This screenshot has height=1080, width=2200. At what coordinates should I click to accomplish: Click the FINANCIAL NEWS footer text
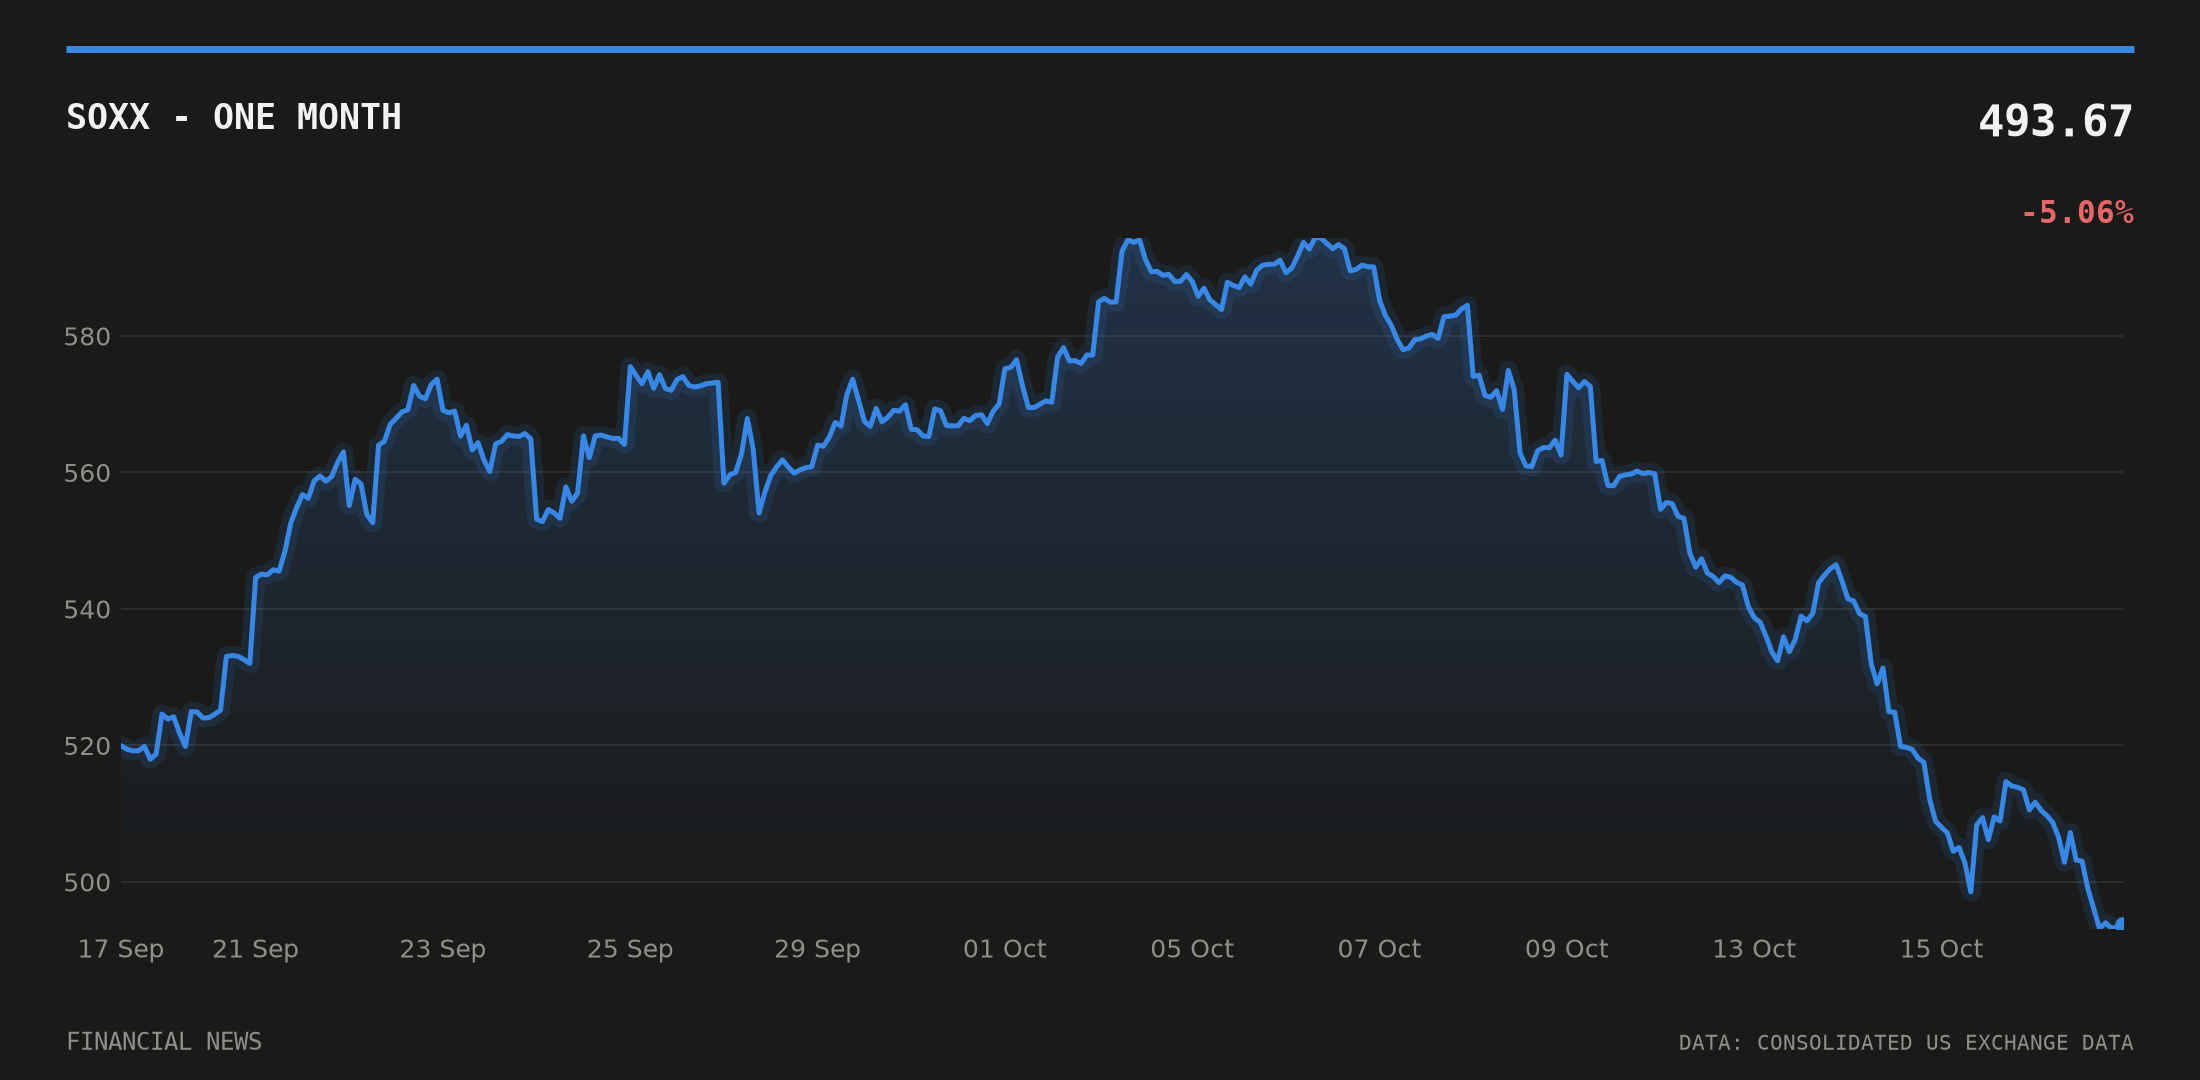164,1042
